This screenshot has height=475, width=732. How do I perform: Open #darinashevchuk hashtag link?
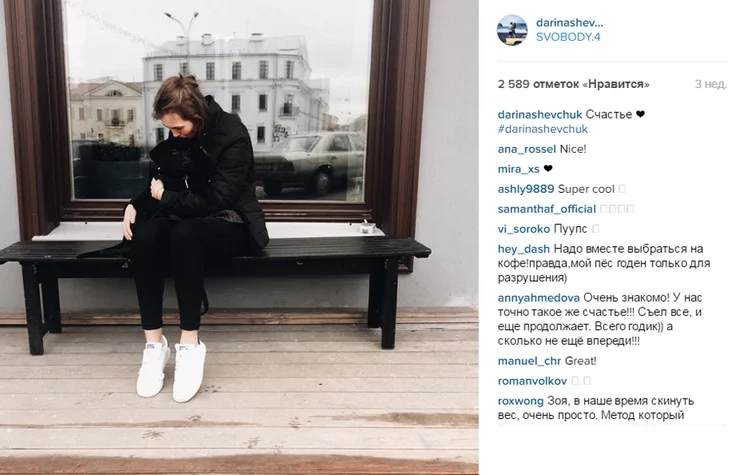[x=542, y=129]
